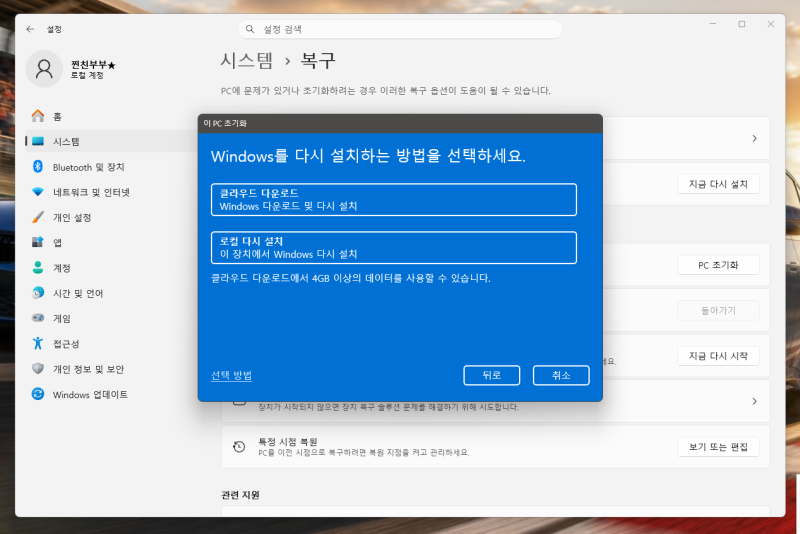800x534 pixels.
Task: Minimize the Settings window
Action: tap(713, 24)
